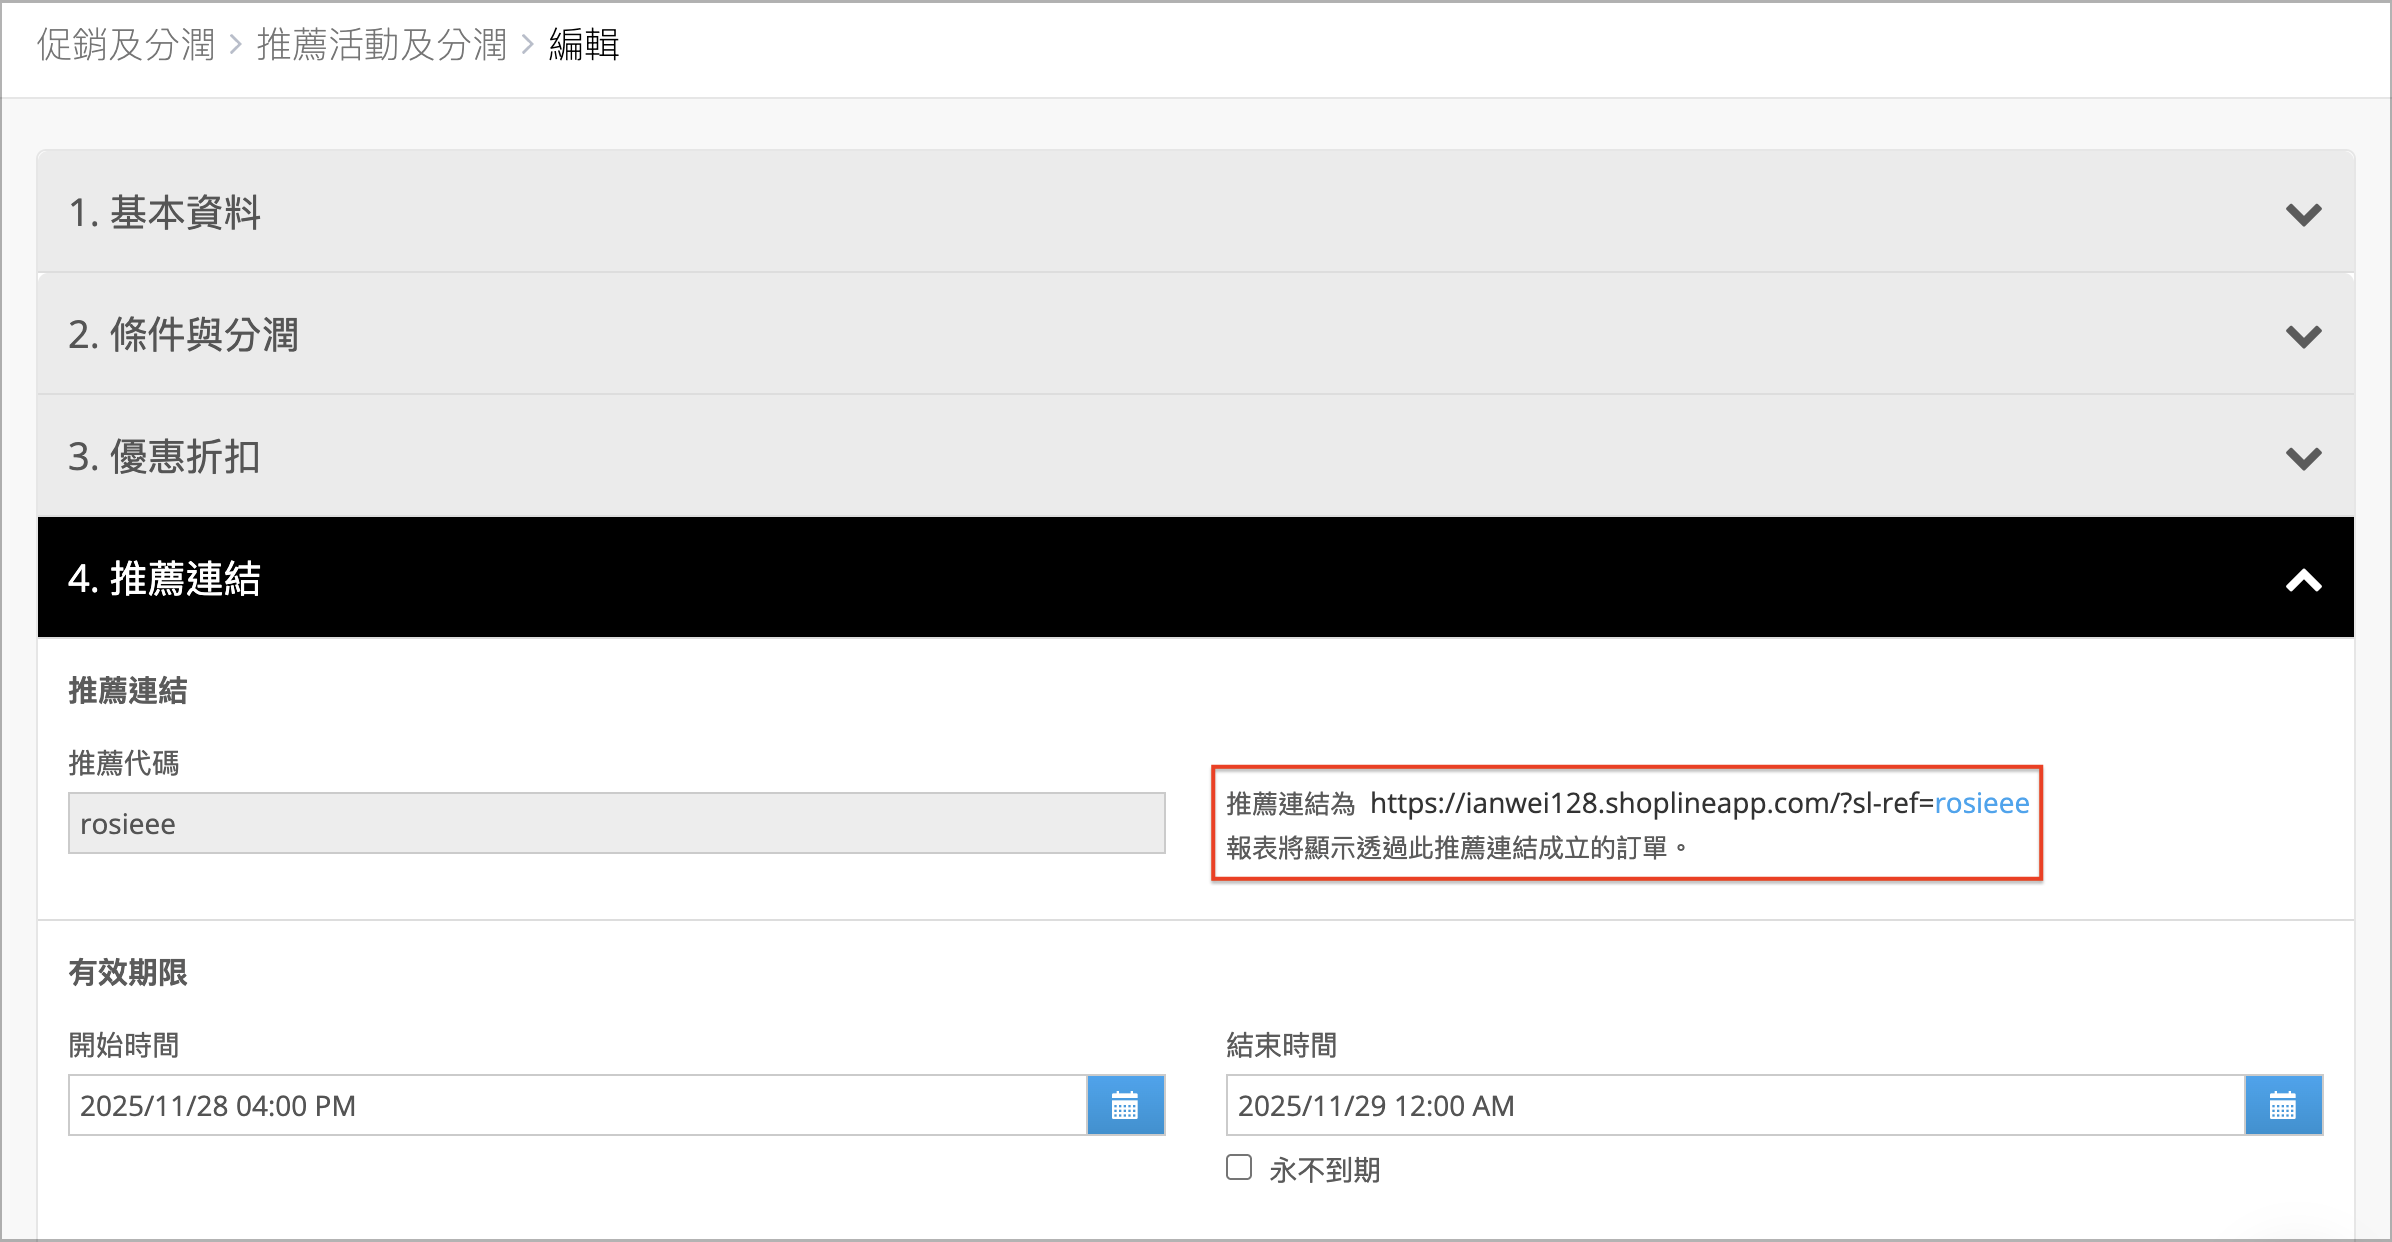Select the https://ianwei128.shoplineapp.com/?sl-ref= URL text
Image resolution: width=2392 pixels, height=1242 pixels.
click(x=1652, y=803)
